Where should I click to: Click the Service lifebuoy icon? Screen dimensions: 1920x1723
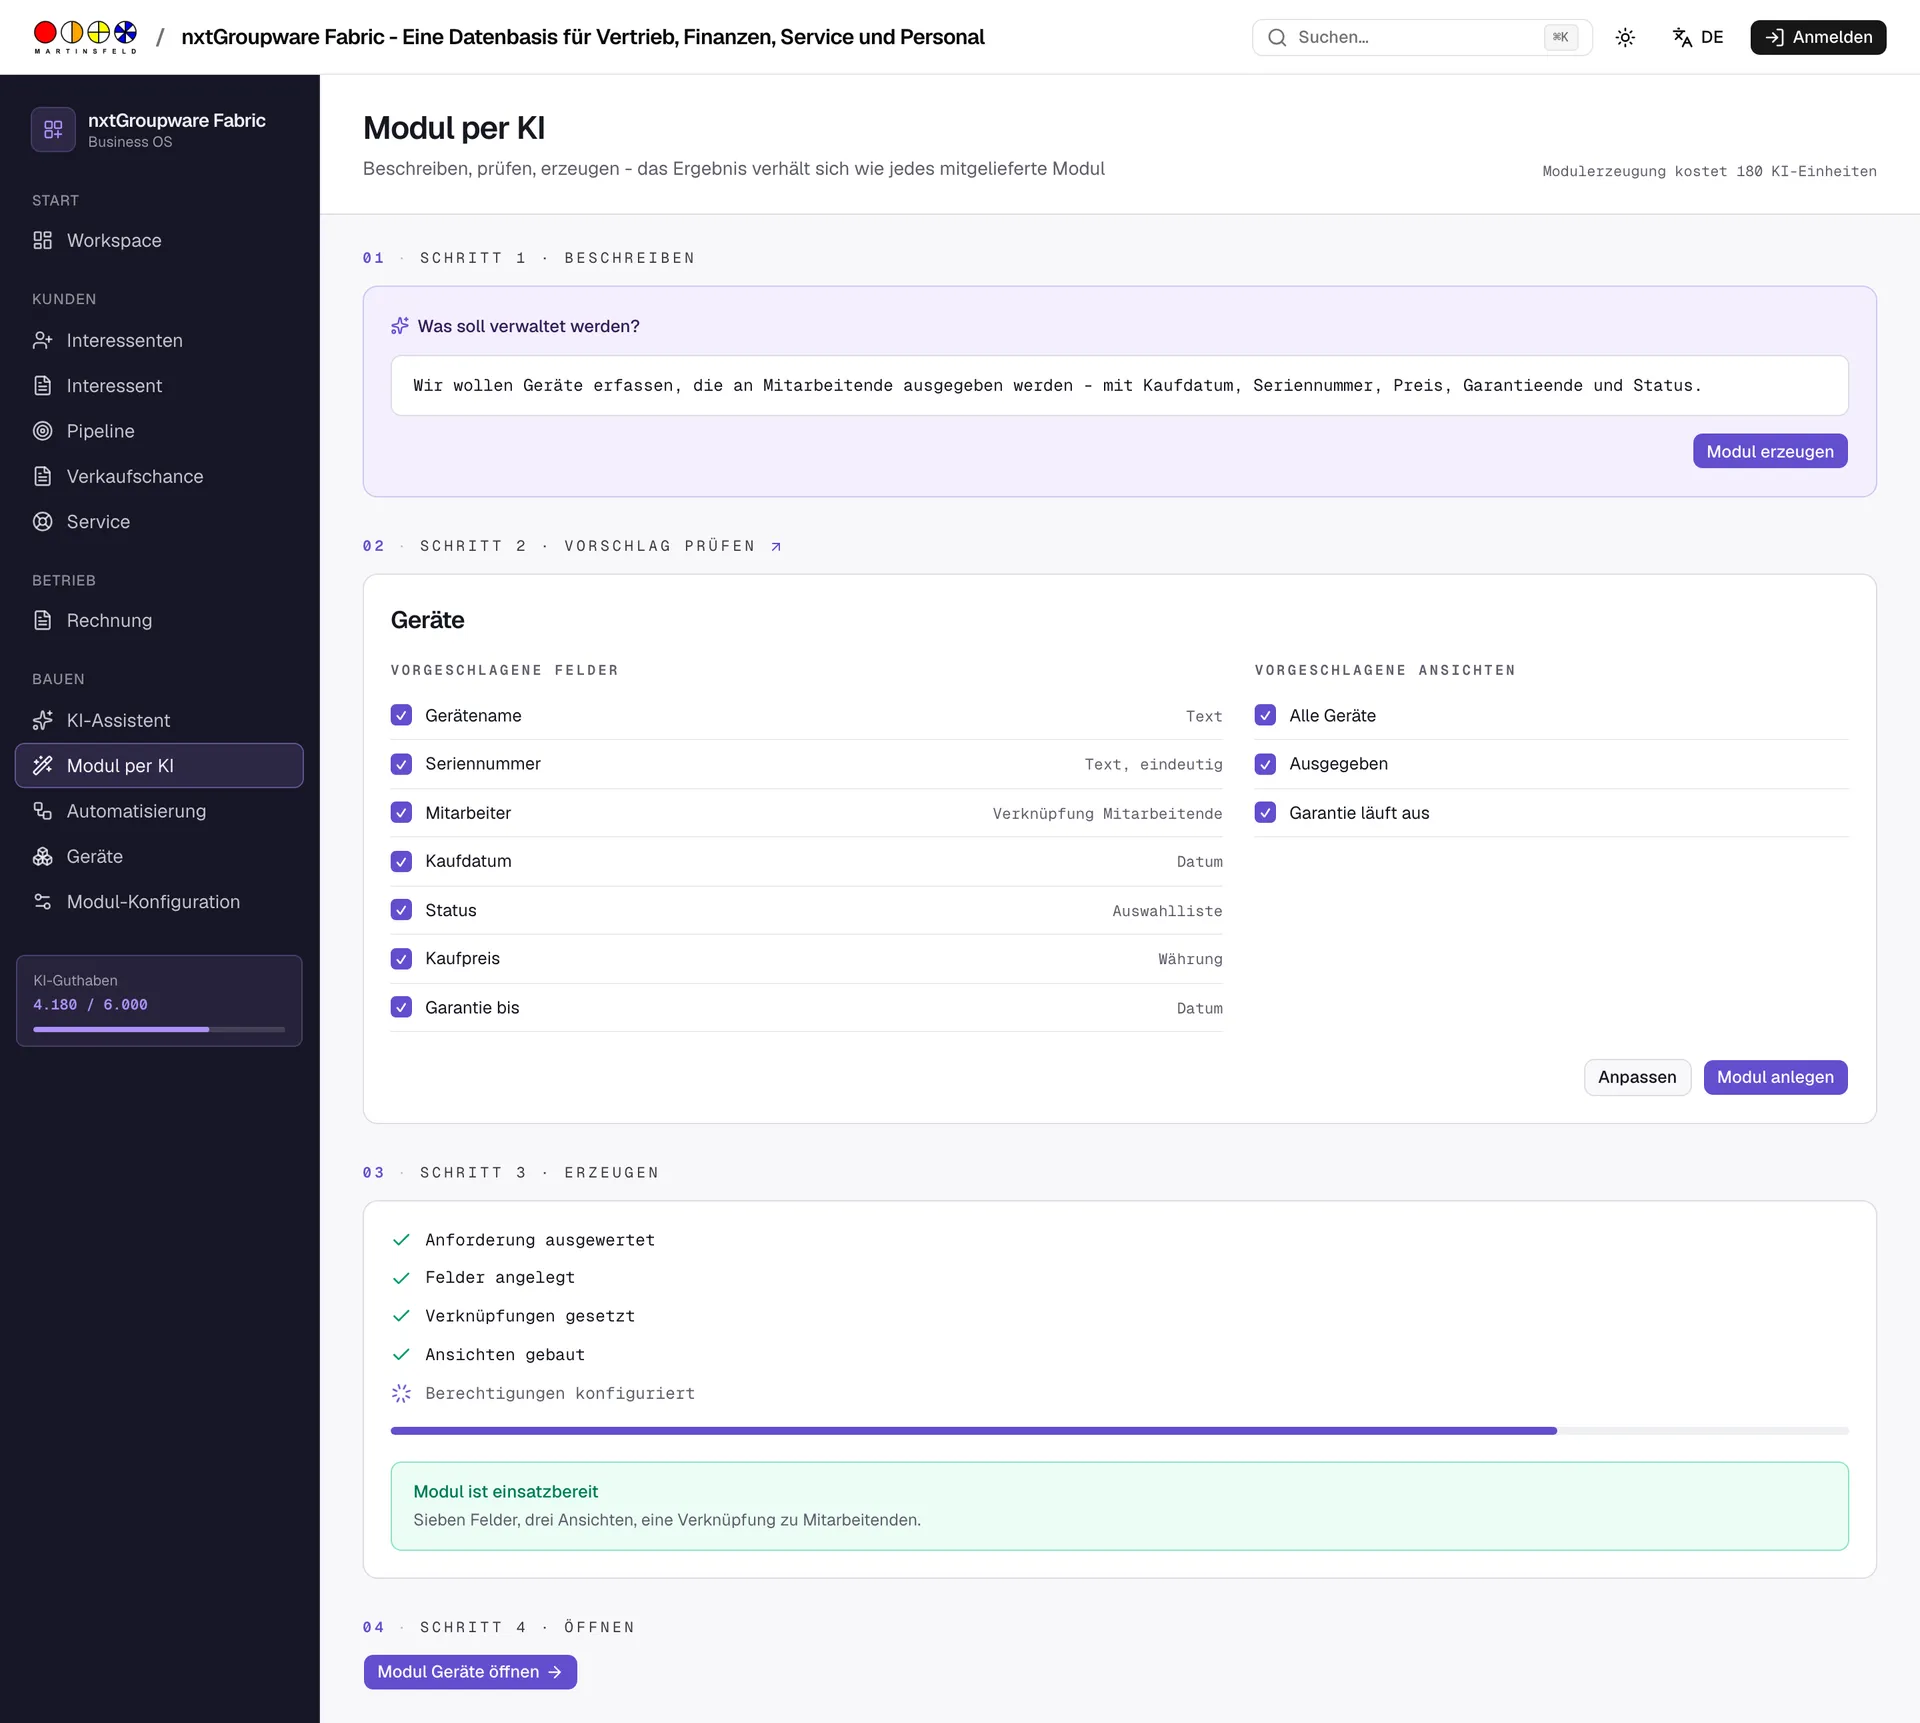(x=42, y=522)
